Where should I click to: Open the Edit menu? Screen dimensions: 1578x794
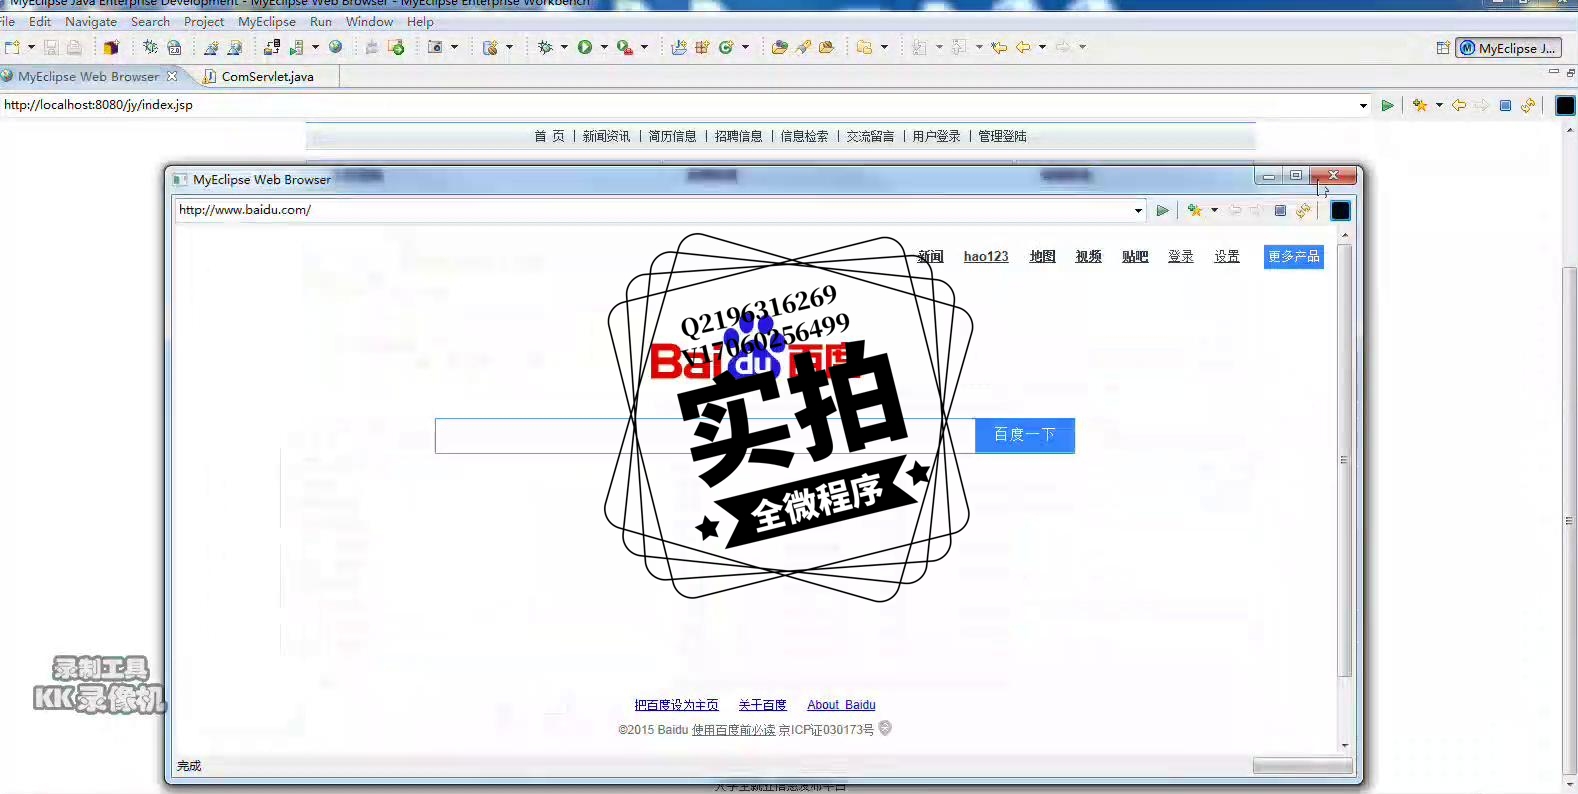[x=40, y=21]
